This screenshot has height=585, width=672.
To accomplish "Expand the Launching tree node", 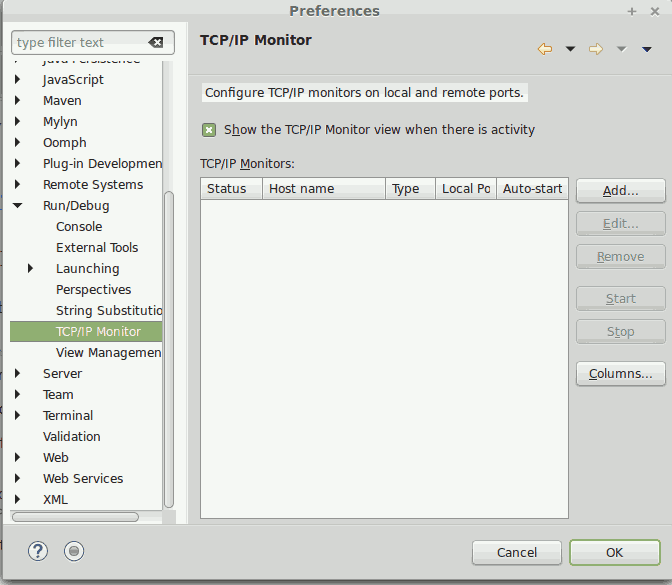I will (31, 269).
